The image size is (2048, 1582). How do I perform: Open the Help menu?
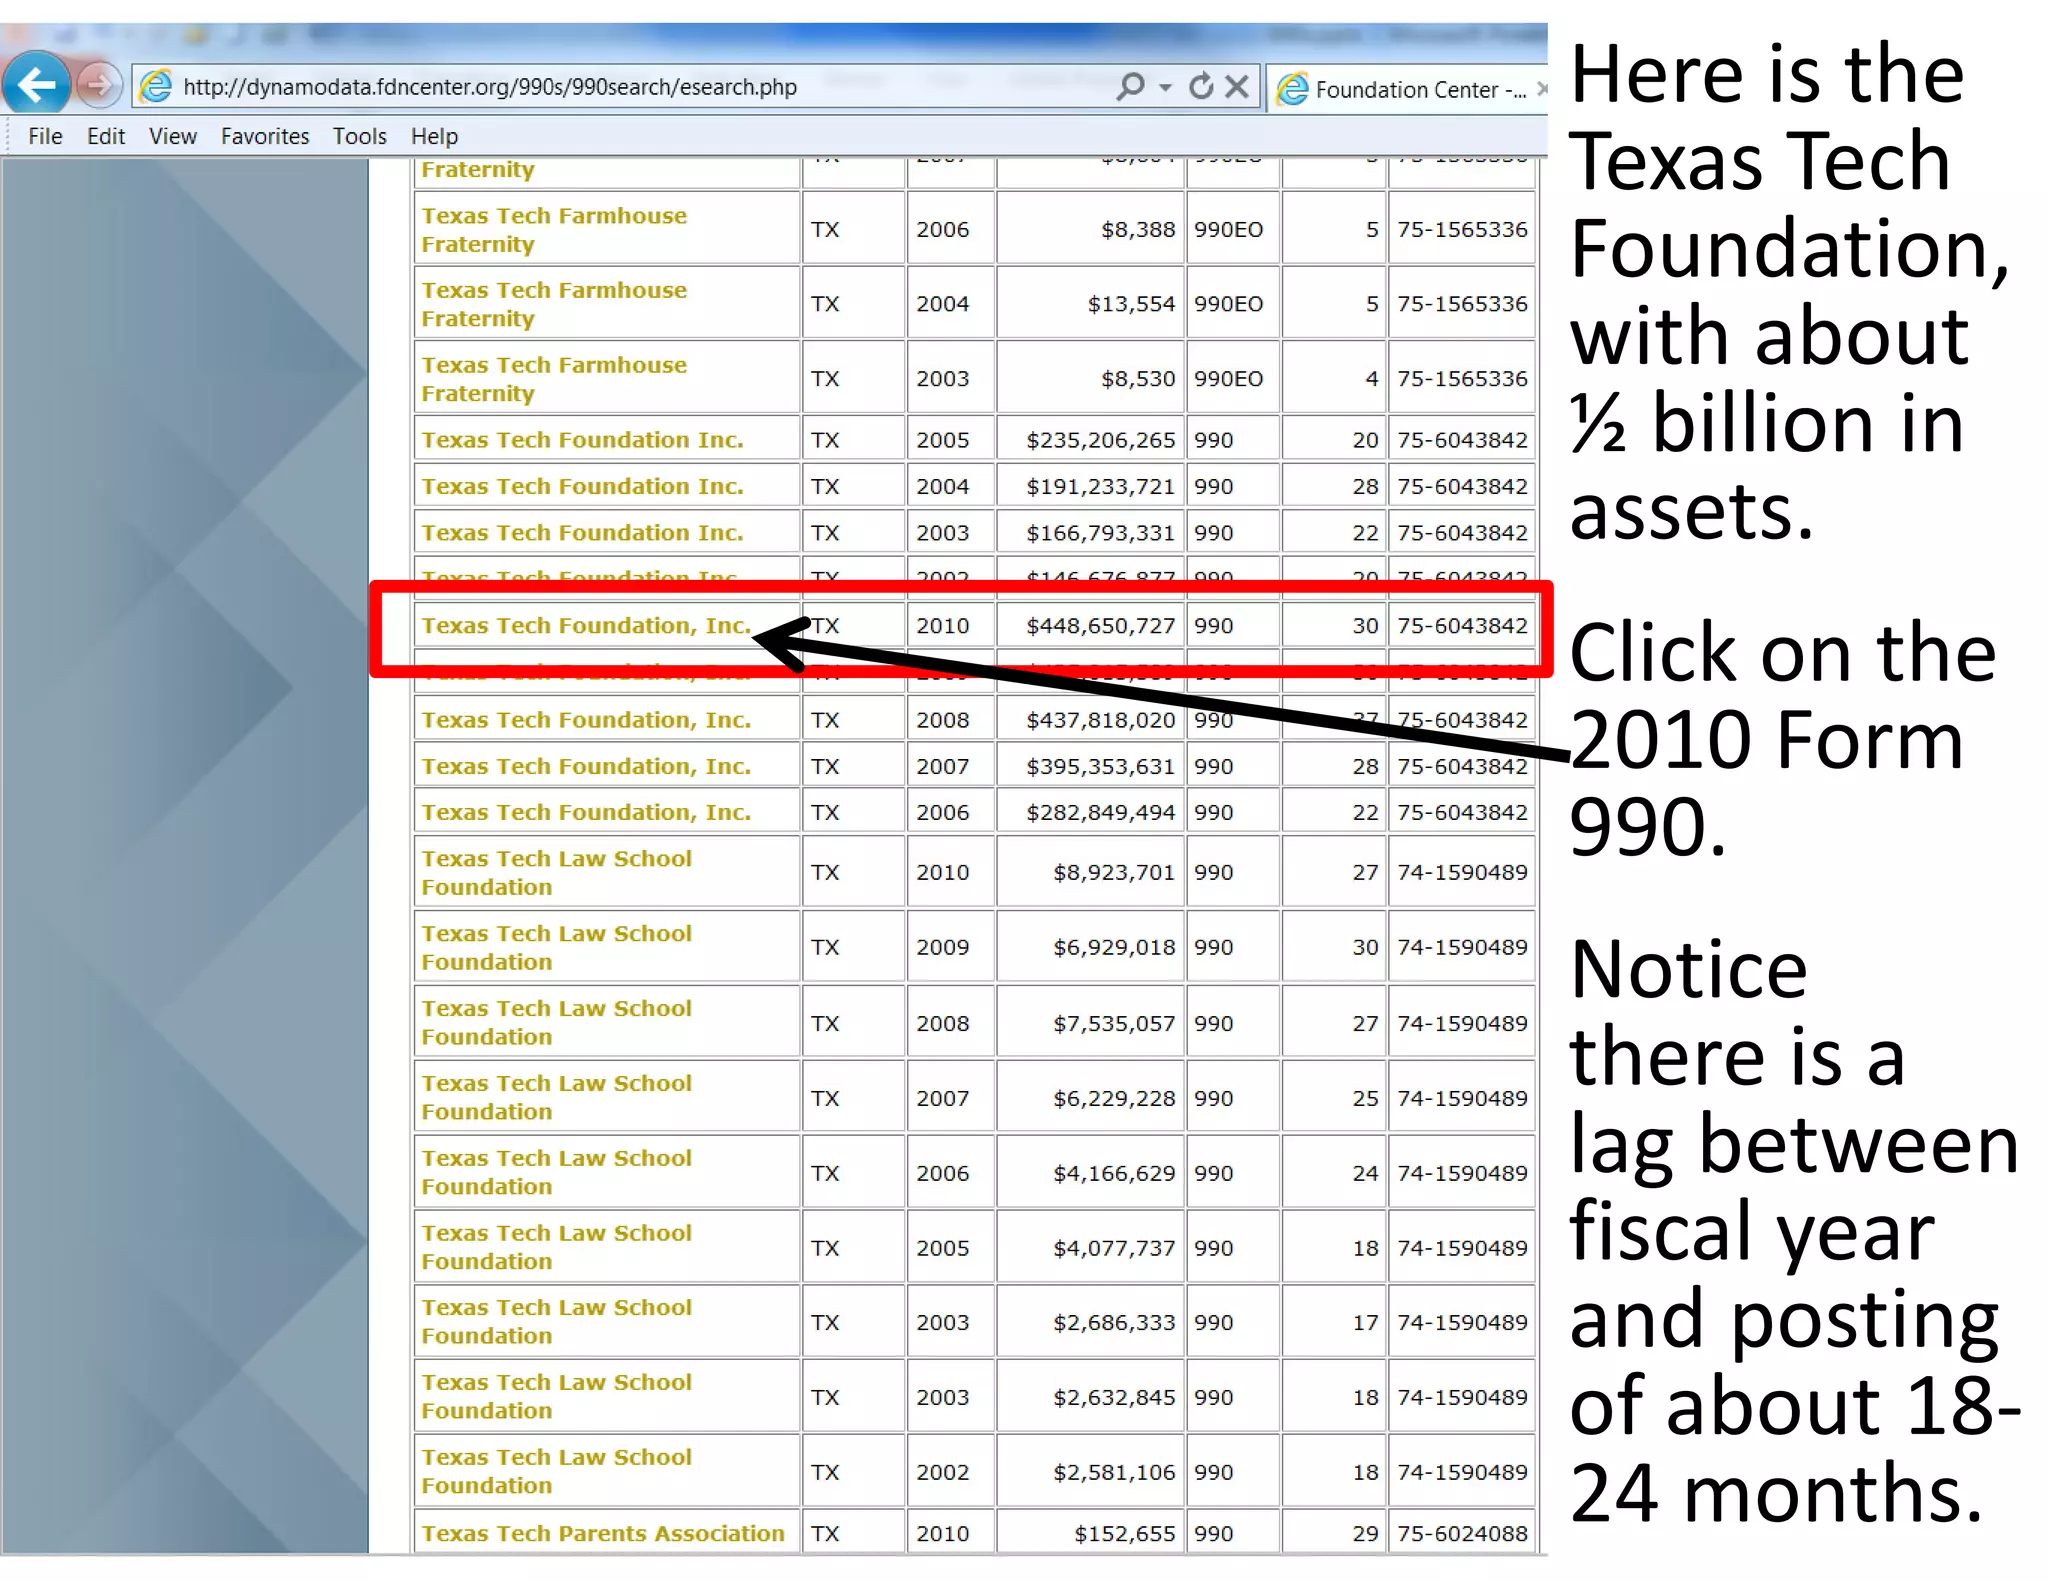pyautogui.click(x=434, y=136)
